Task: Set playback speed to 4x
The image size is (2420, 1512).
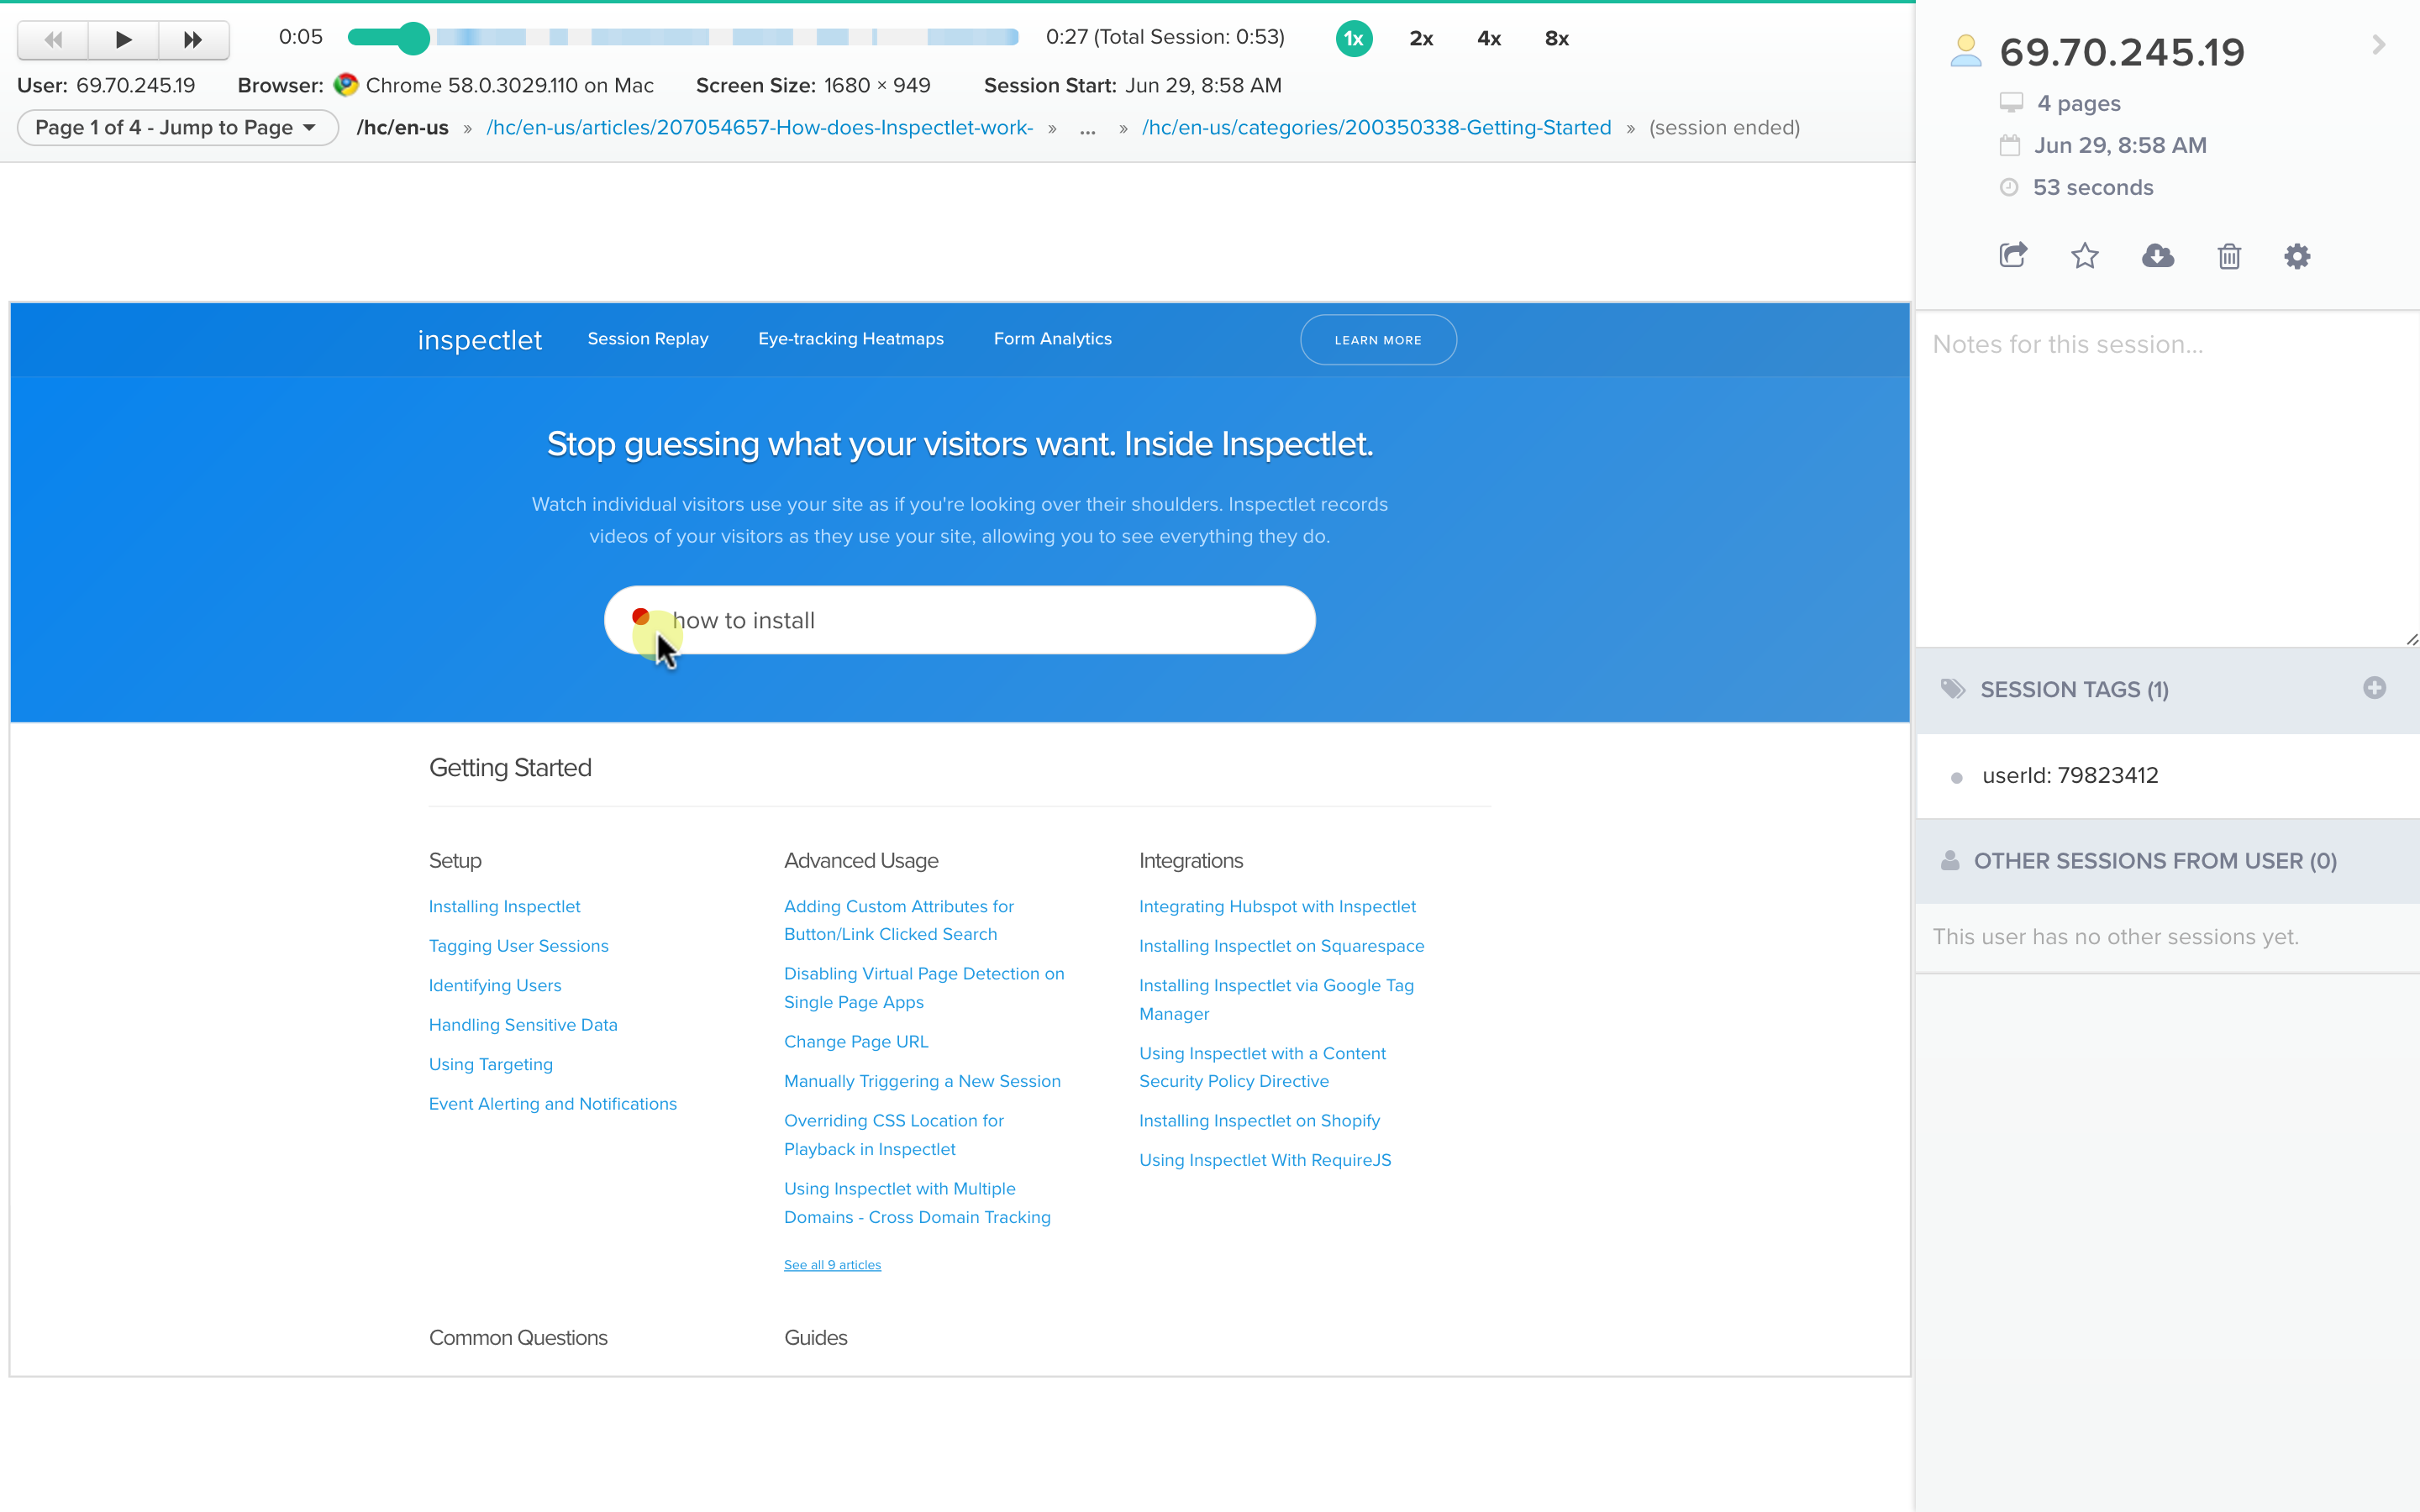Action: click(1489, 39)
